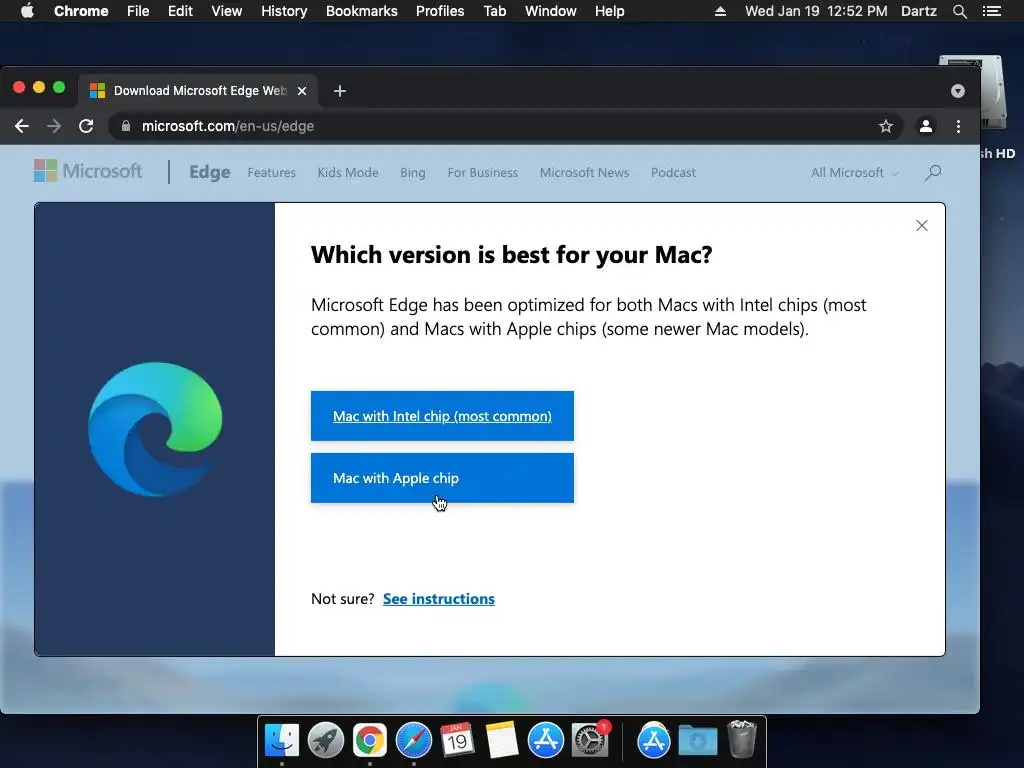The height and width of the screenshot is (768, 1024).
Task: Open the Chrome application menu
Action: 81,11
